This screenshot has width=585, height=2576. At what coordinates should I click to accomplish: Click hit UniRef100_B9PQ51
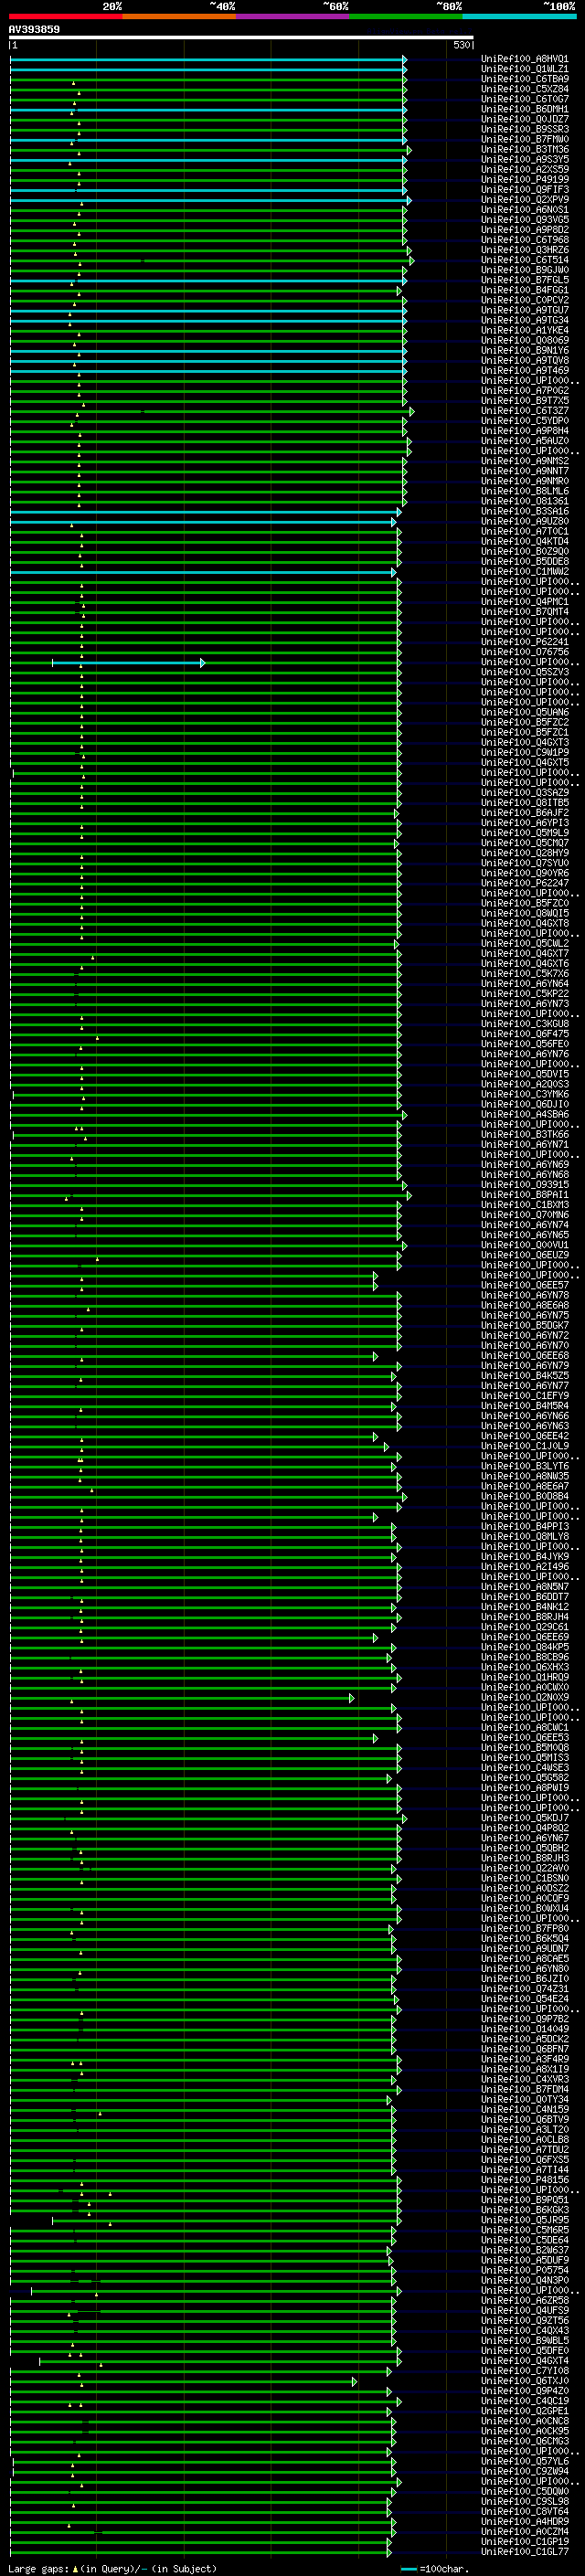[x=525, y=2200]
